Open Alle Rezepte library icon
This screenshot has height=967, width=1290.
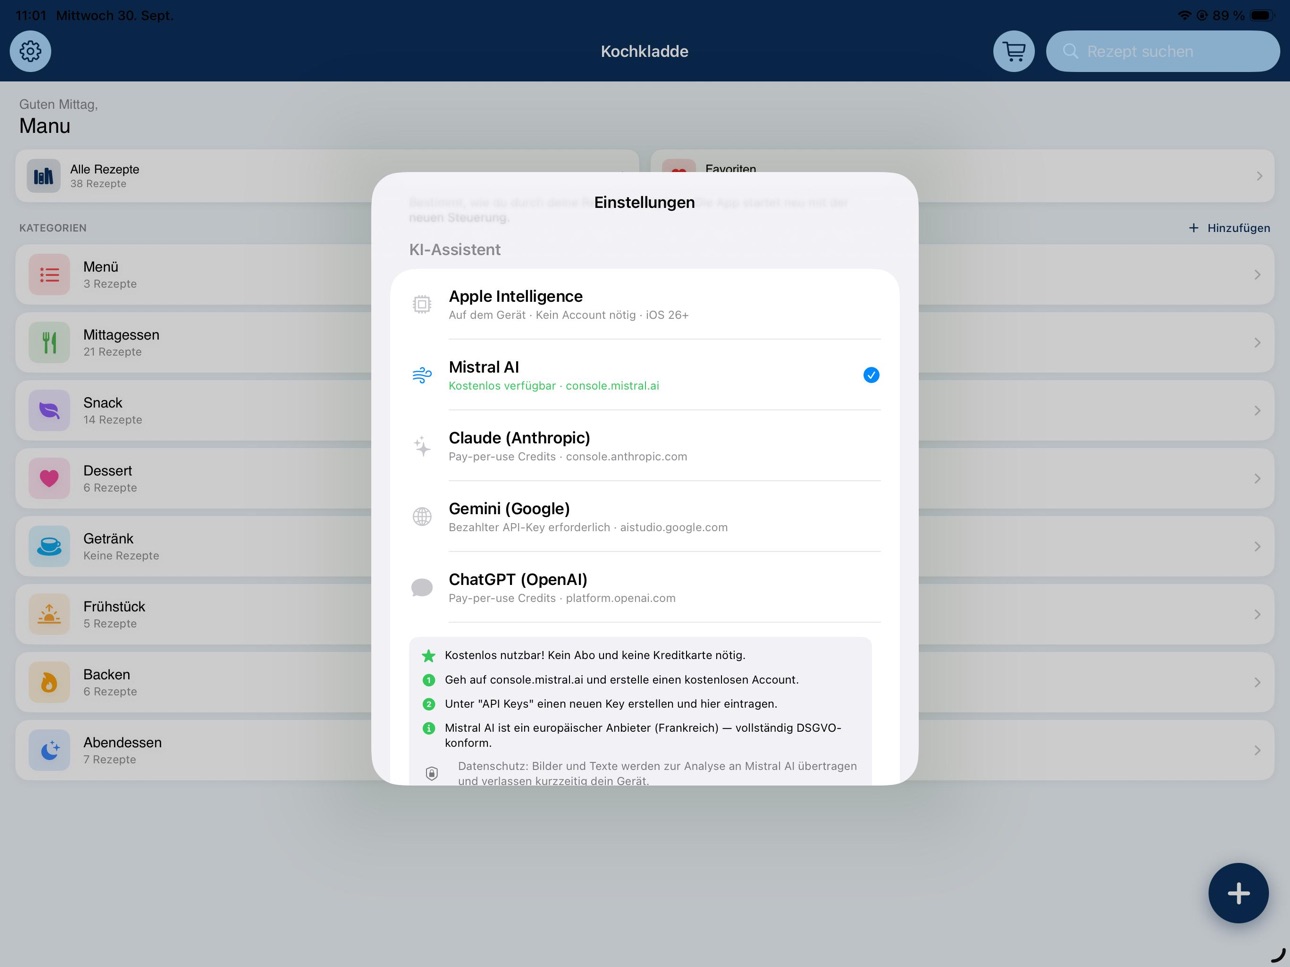coord(43,176)
